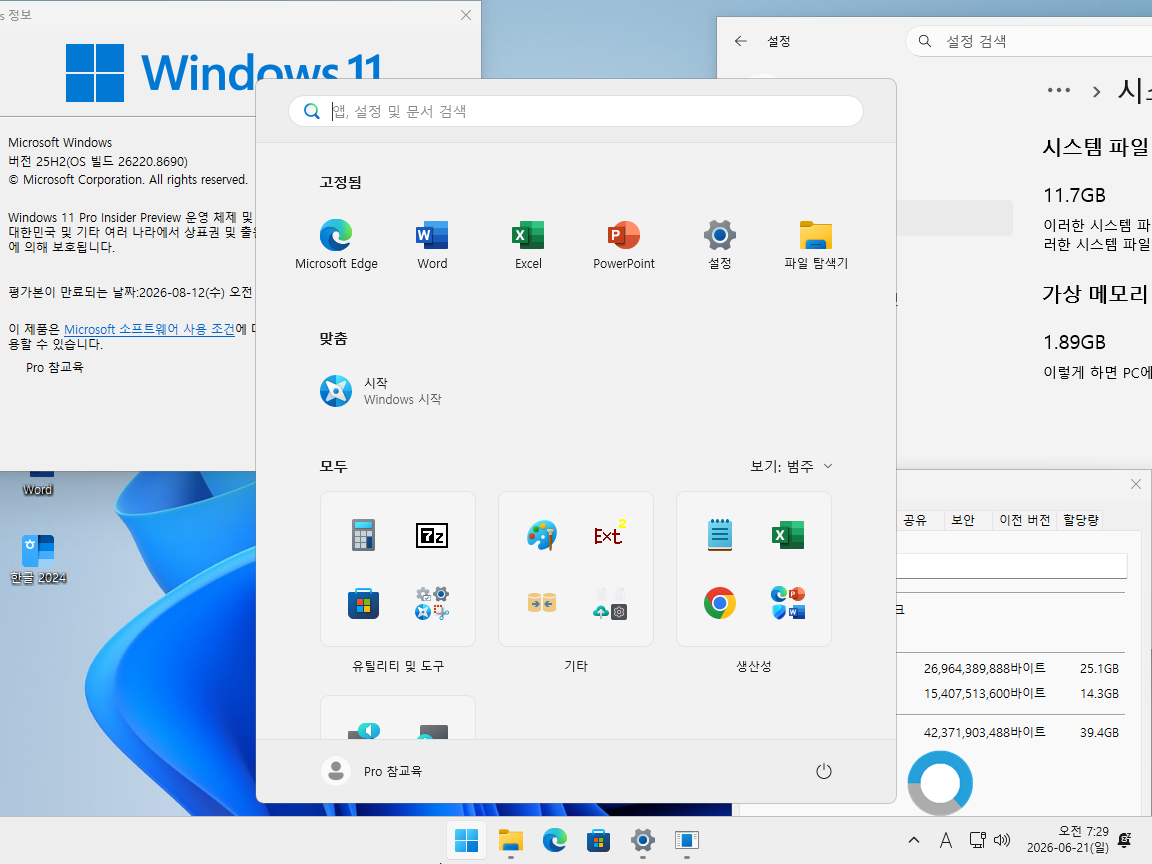Go back in the 설정 window
The width and height of the screenshot is (1152, 864).
tap(741, 41)
